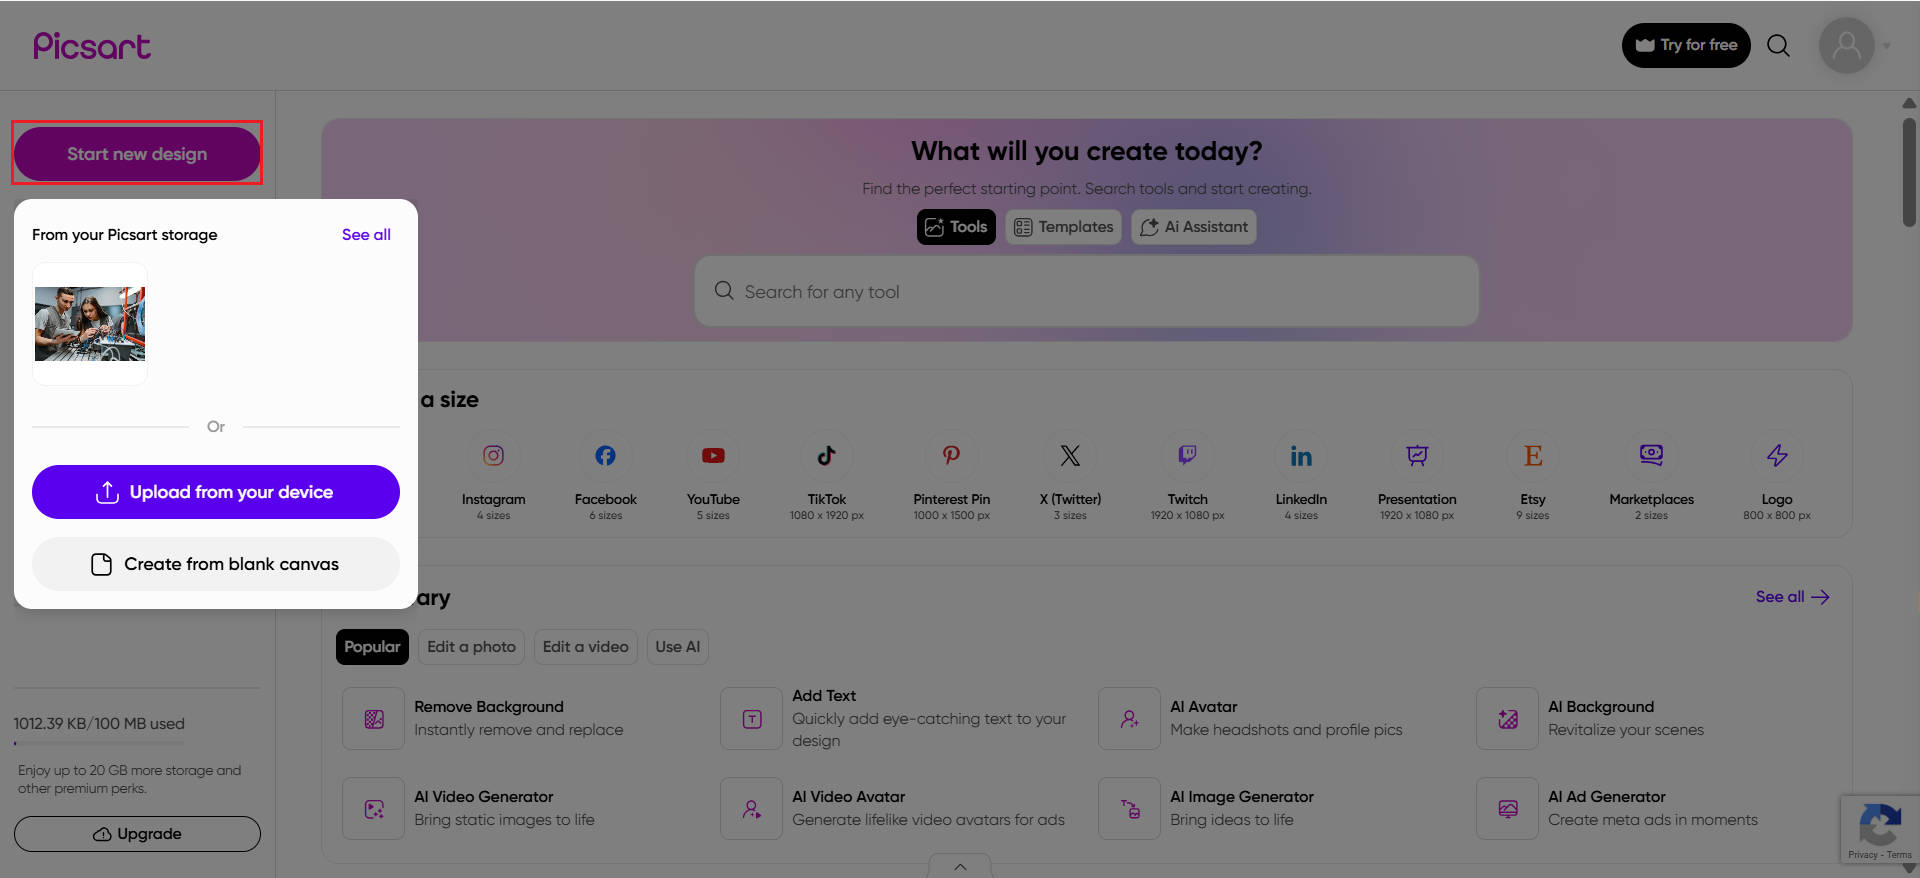Screen dimensions: 1920x878
Task: Click 'Bring static images to life' description
Action: 504,820
